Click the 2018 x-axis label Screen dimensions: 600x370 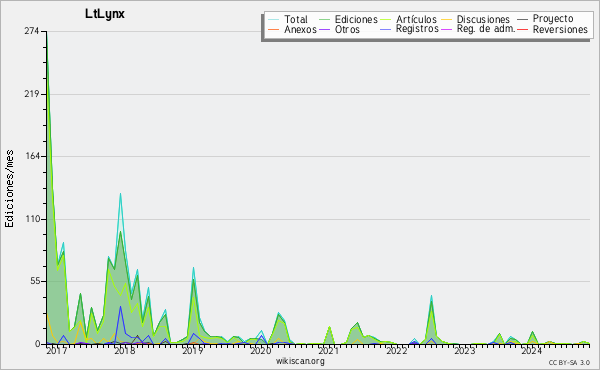tap(124, 350)
